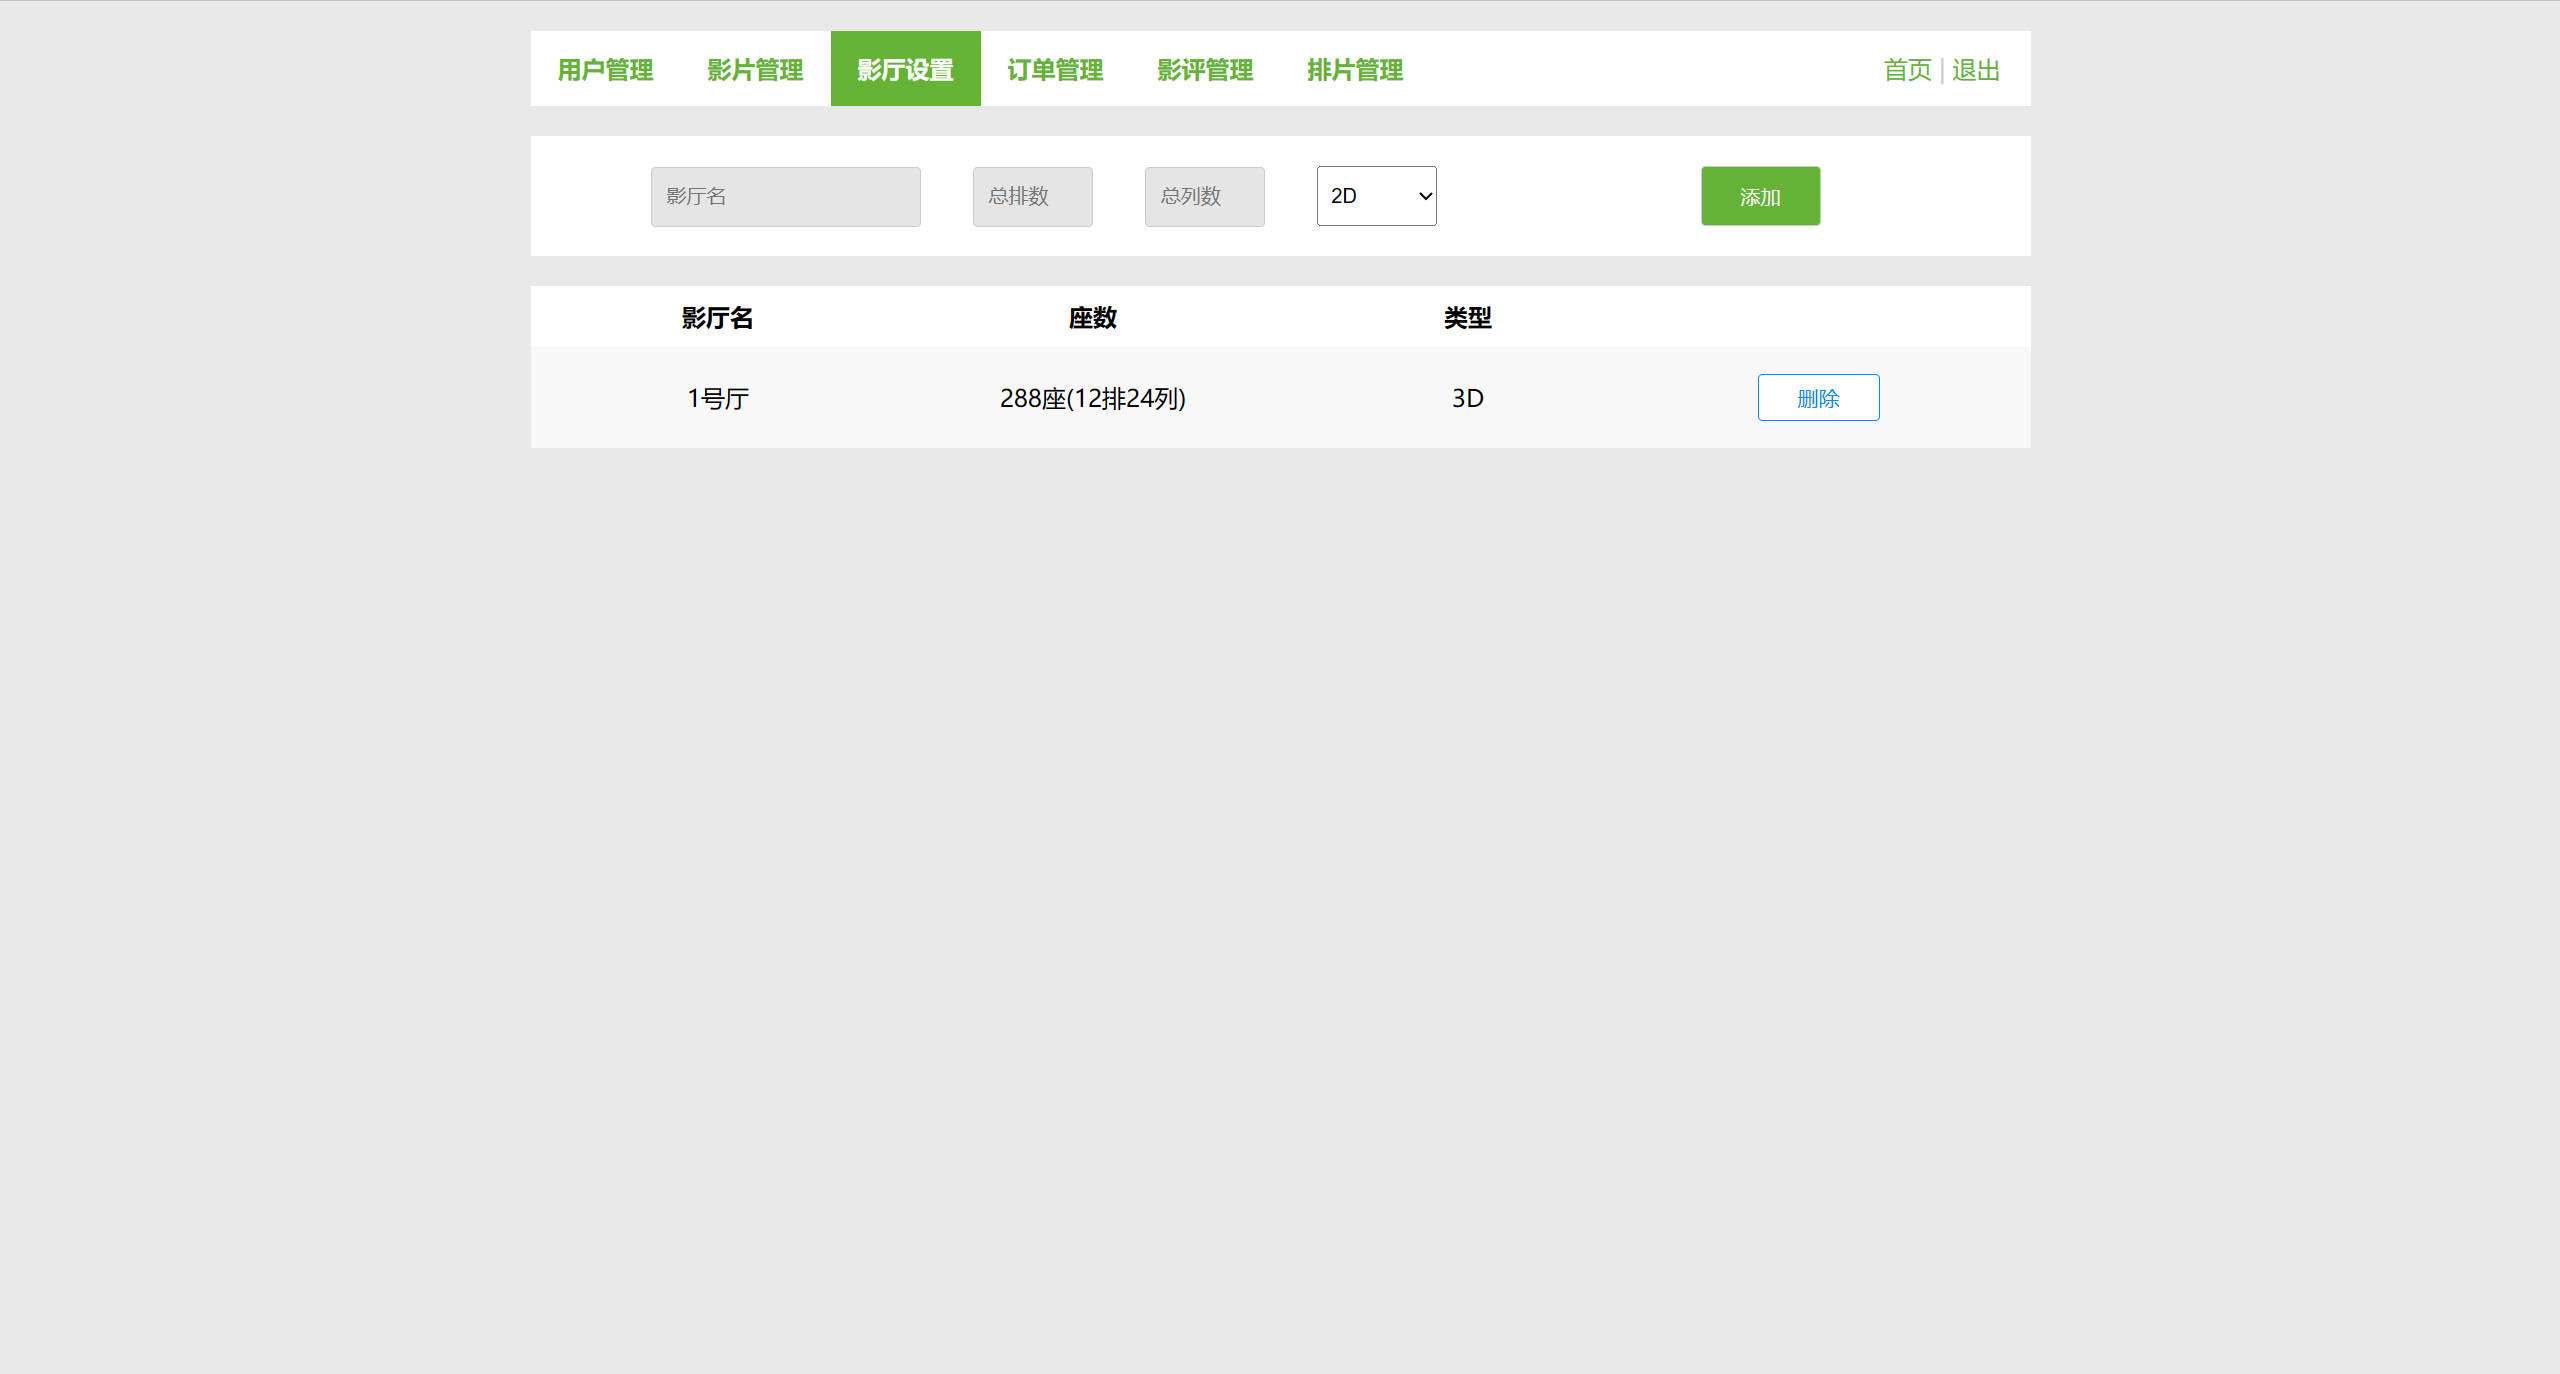Go to 订单管理 management

1055,69
